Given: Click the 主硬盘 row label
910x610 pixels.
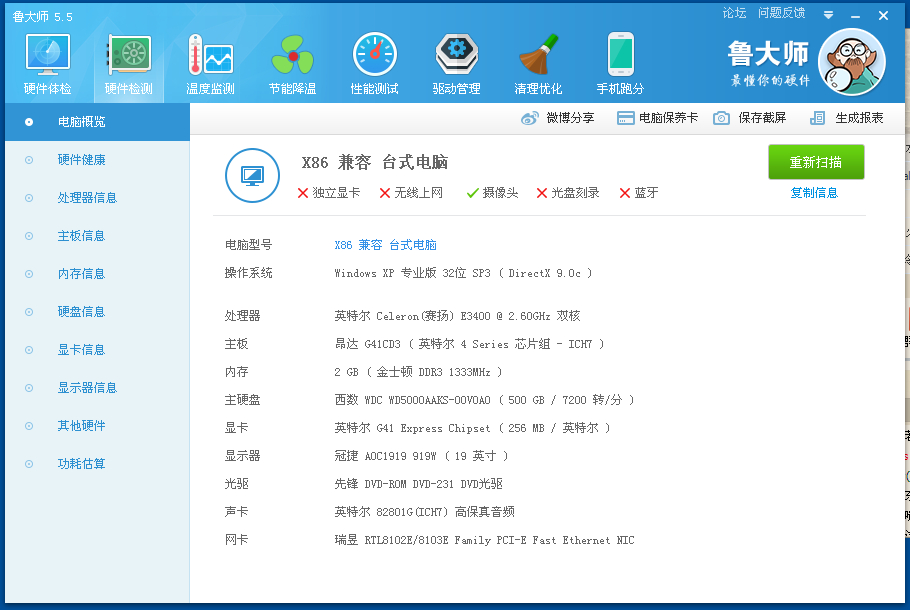Looking at the screenshot, I should (x=243, y=400).
